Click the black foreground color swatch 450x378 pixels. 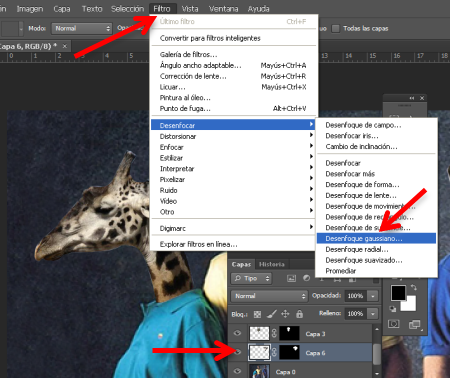pos(398,293)
